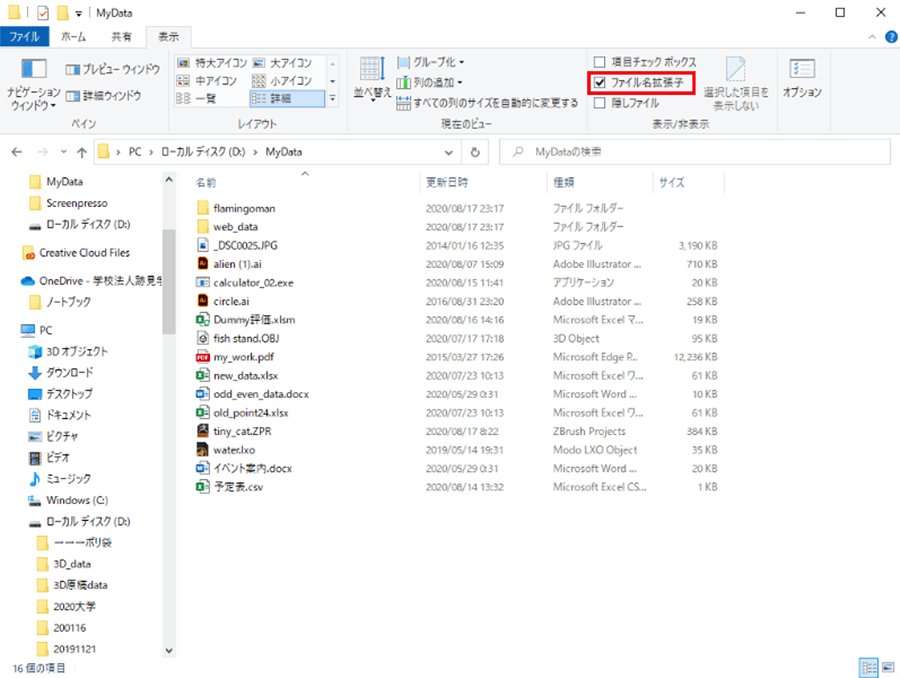Select file name circle.ai

[x=231, y=301]
